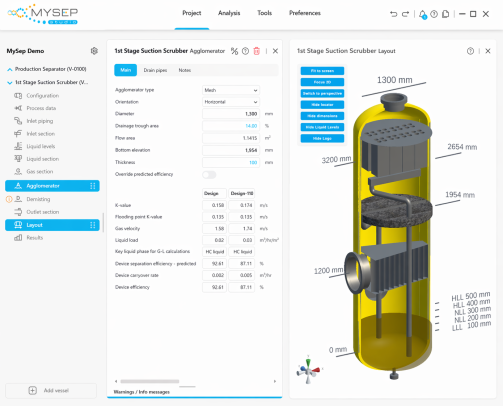Click the Focus 2D button
This screenshot has height=406, width=503.
pyautogui.click(x=322, y=82)
